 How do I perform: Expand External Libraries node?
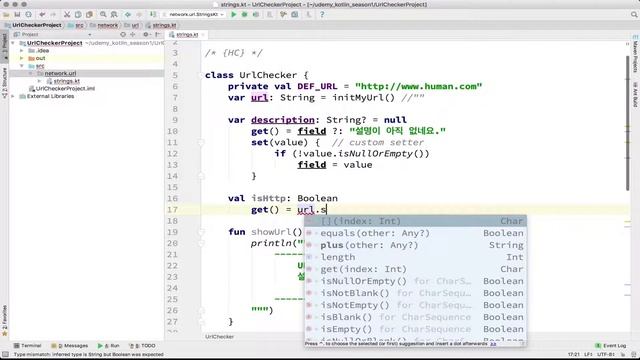pos(13,96)
